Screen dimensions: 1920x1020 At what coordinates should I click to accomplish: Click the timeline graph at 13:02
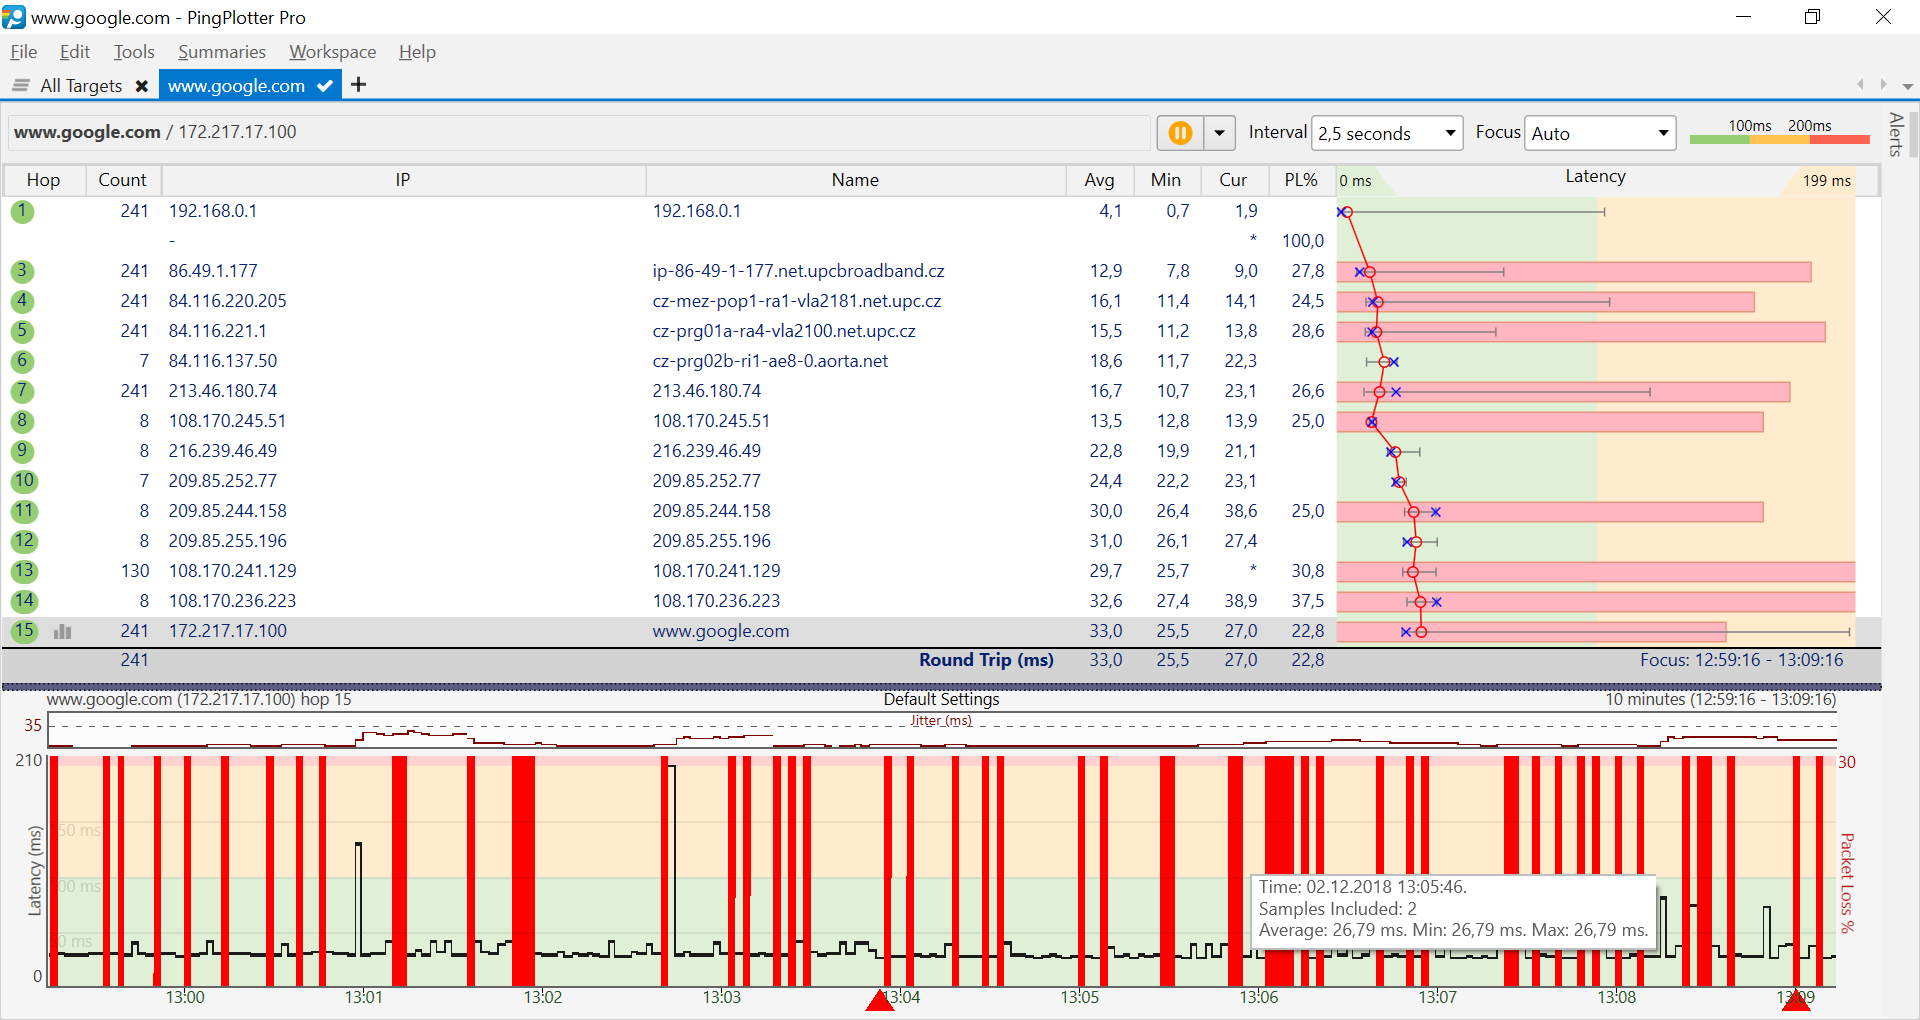543,870
